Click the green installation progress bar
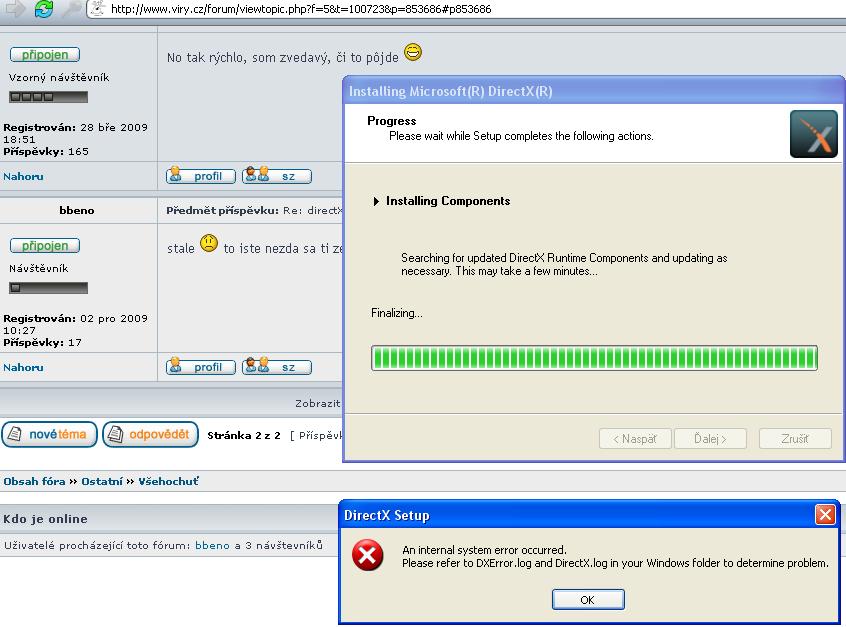Screen dimensions: 846x627 tap(594, 358)
